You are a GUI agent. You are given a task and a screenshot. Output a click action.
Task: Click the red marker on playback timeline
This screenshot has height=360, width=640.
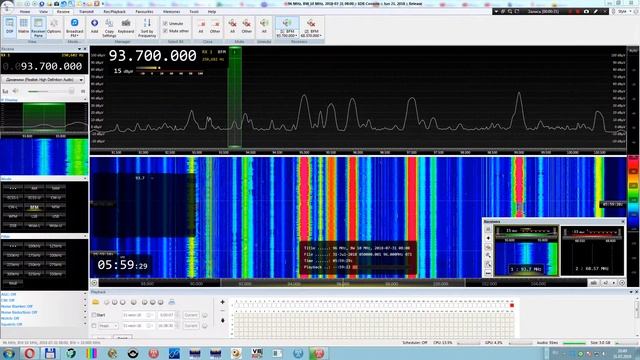pyautogui.click(x=512, y=305)
